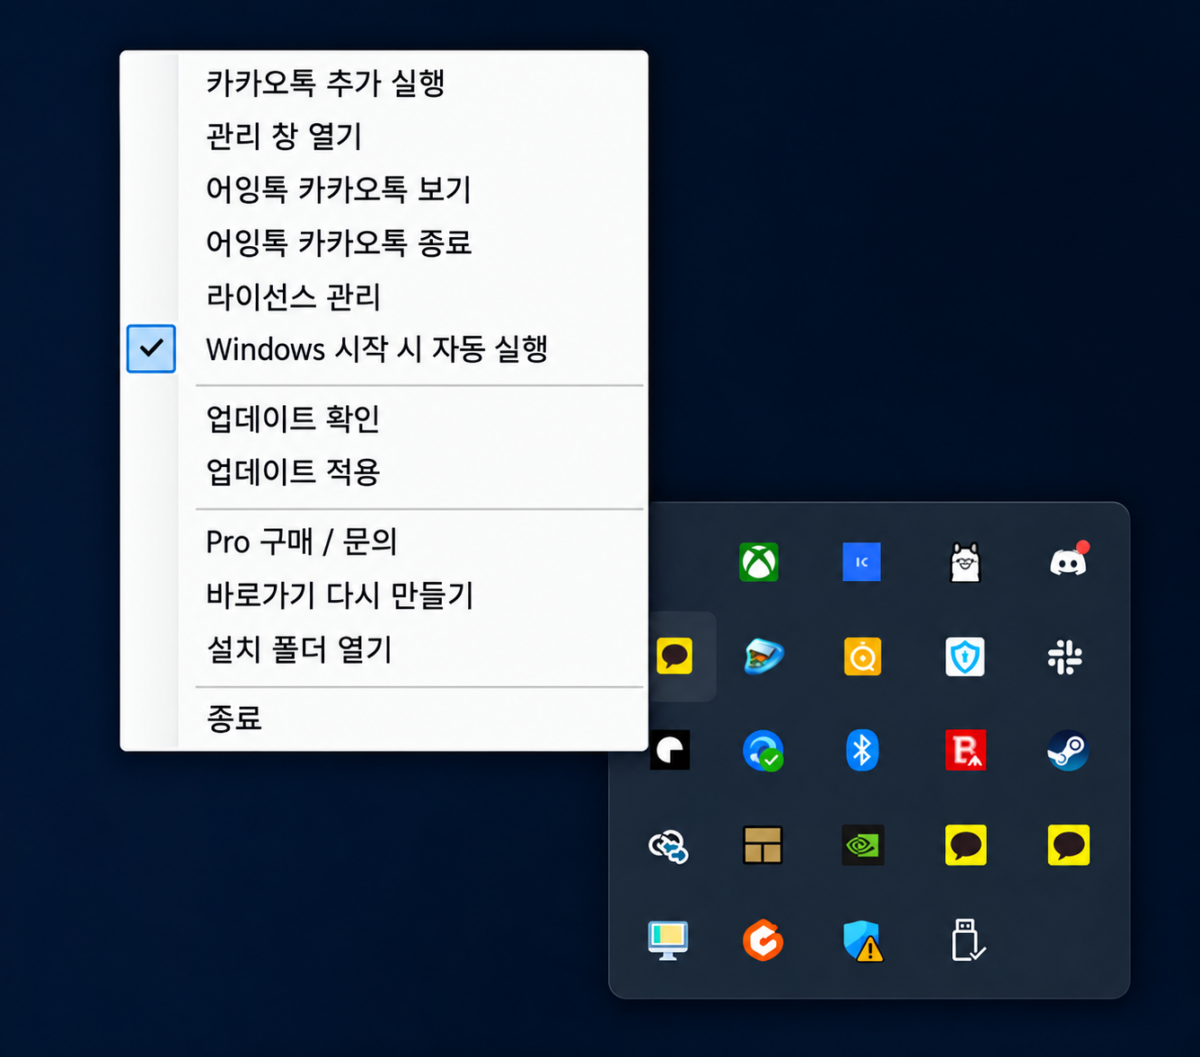Screen dimensions: 1200x1057
Task: Click the blue IC square tray icon
Action: 862,562
